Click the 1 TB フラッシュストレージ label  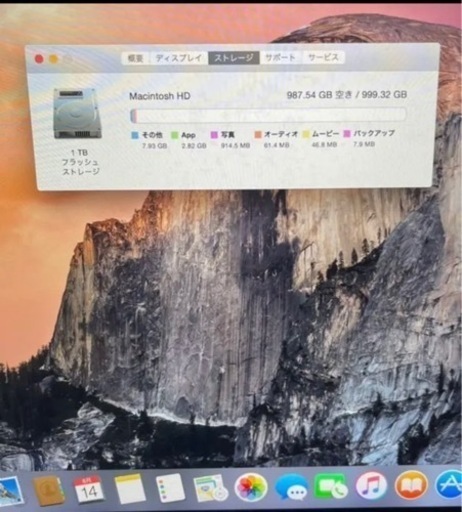(x=80, y=162)
